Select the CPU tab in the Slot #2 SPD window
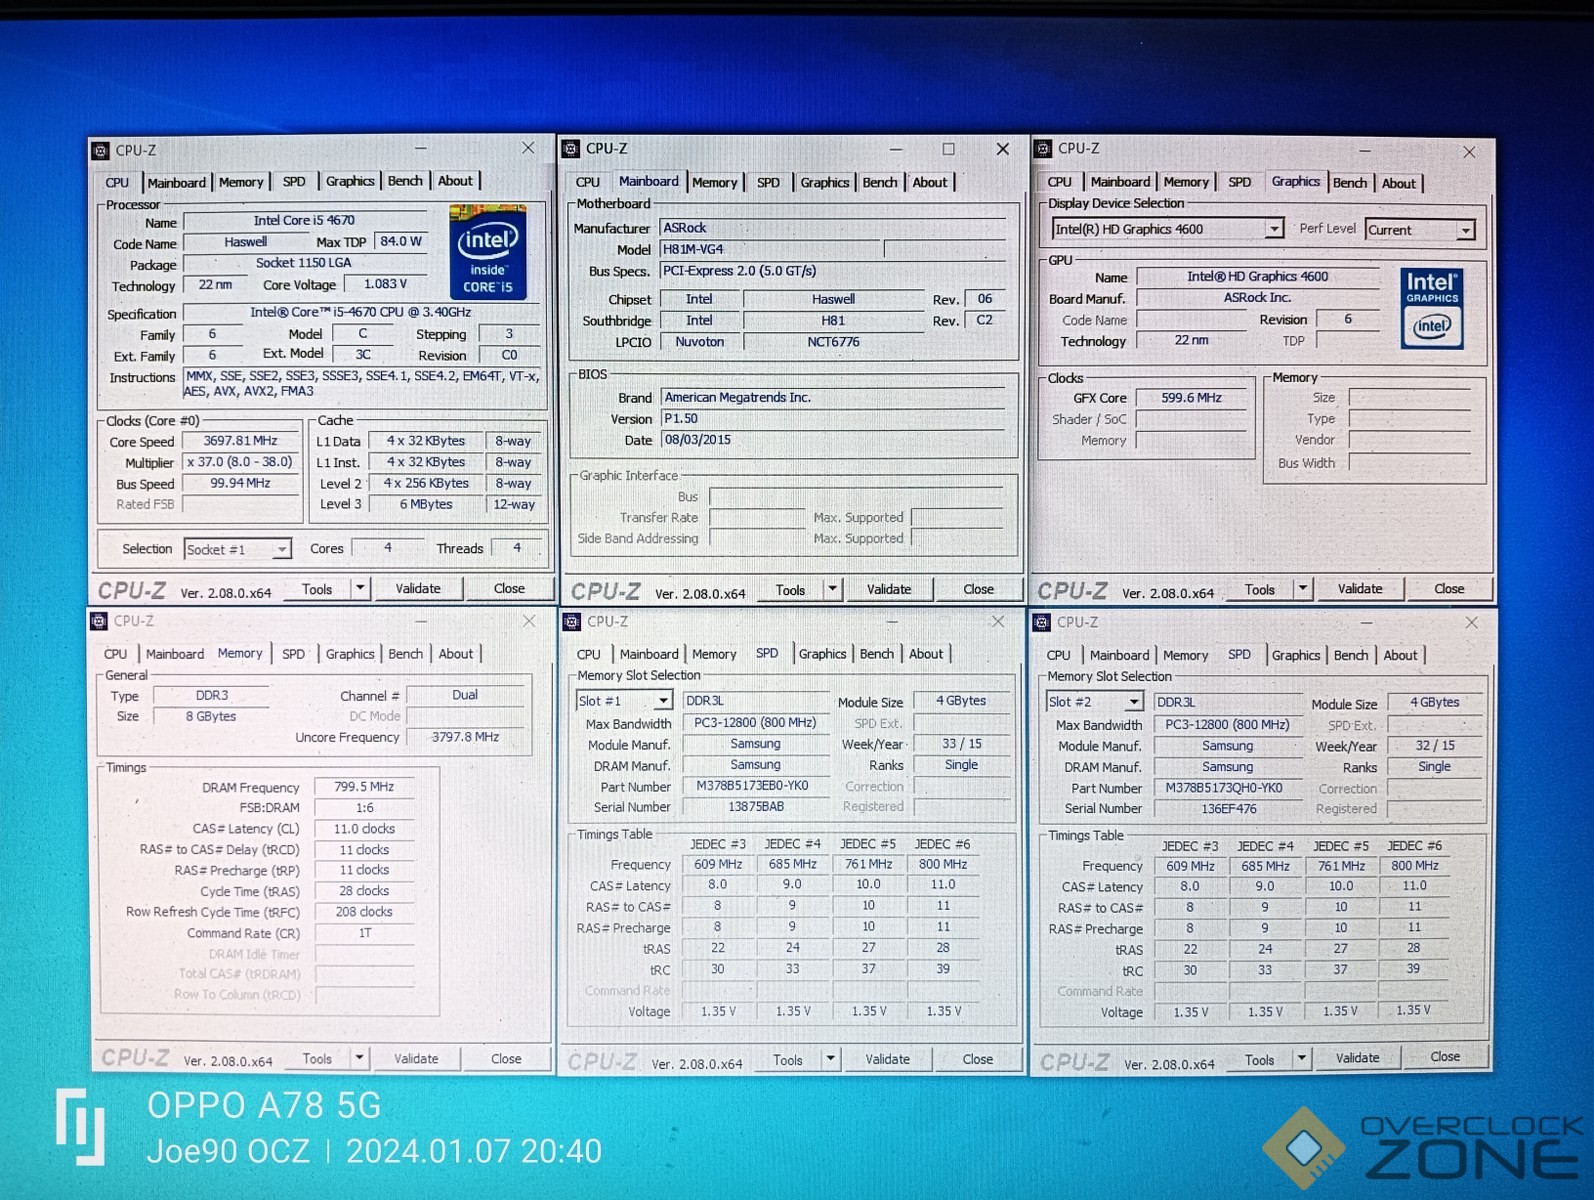 click(x=1059, y=655)
